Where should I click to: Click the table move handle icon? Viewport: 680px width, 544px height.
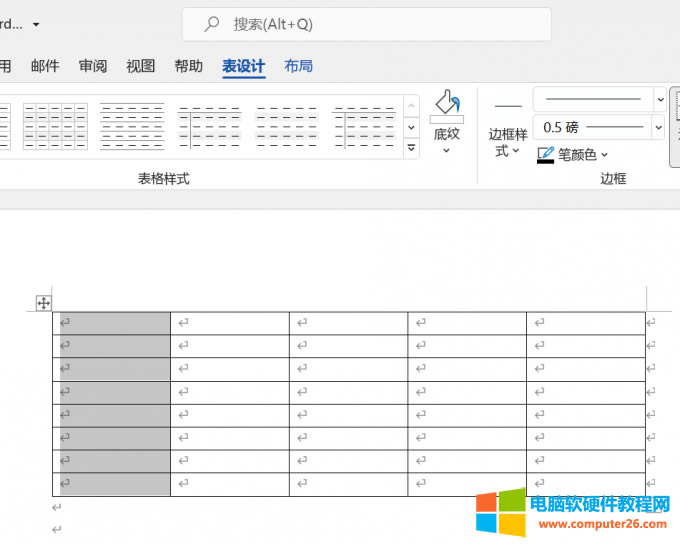click(x=44, y=303)
